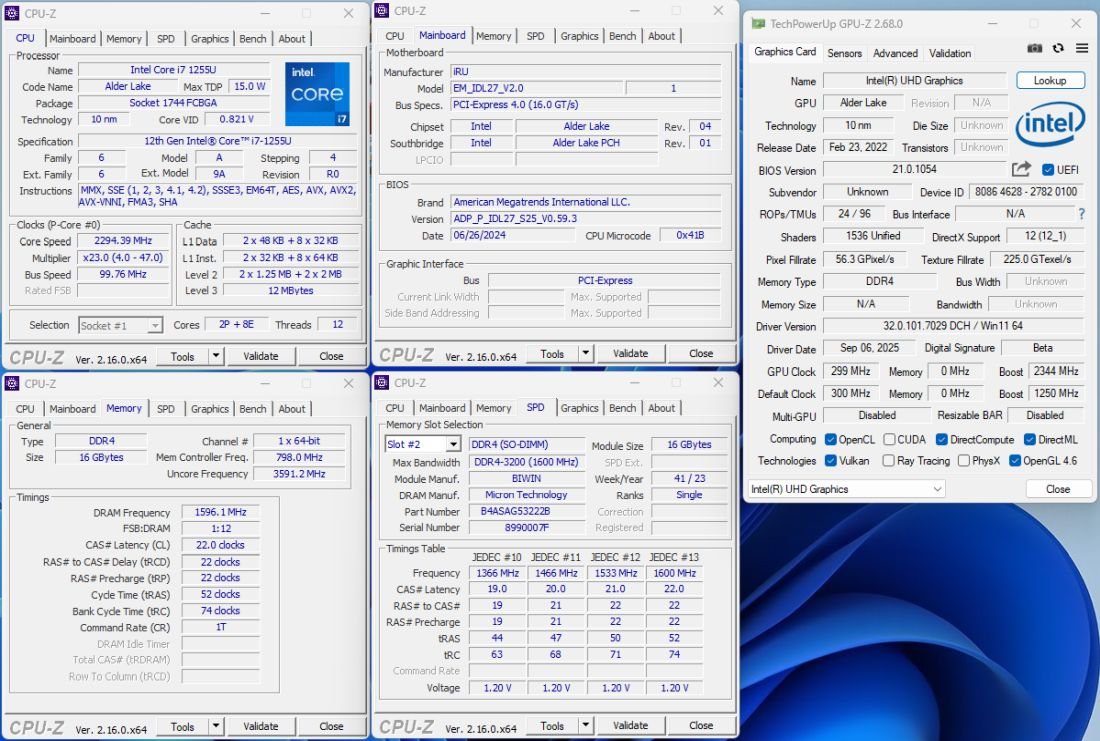Expand Tools arrow in the CPU-Z SPD window
This screenshot has width=1100, height=741.
586,726
